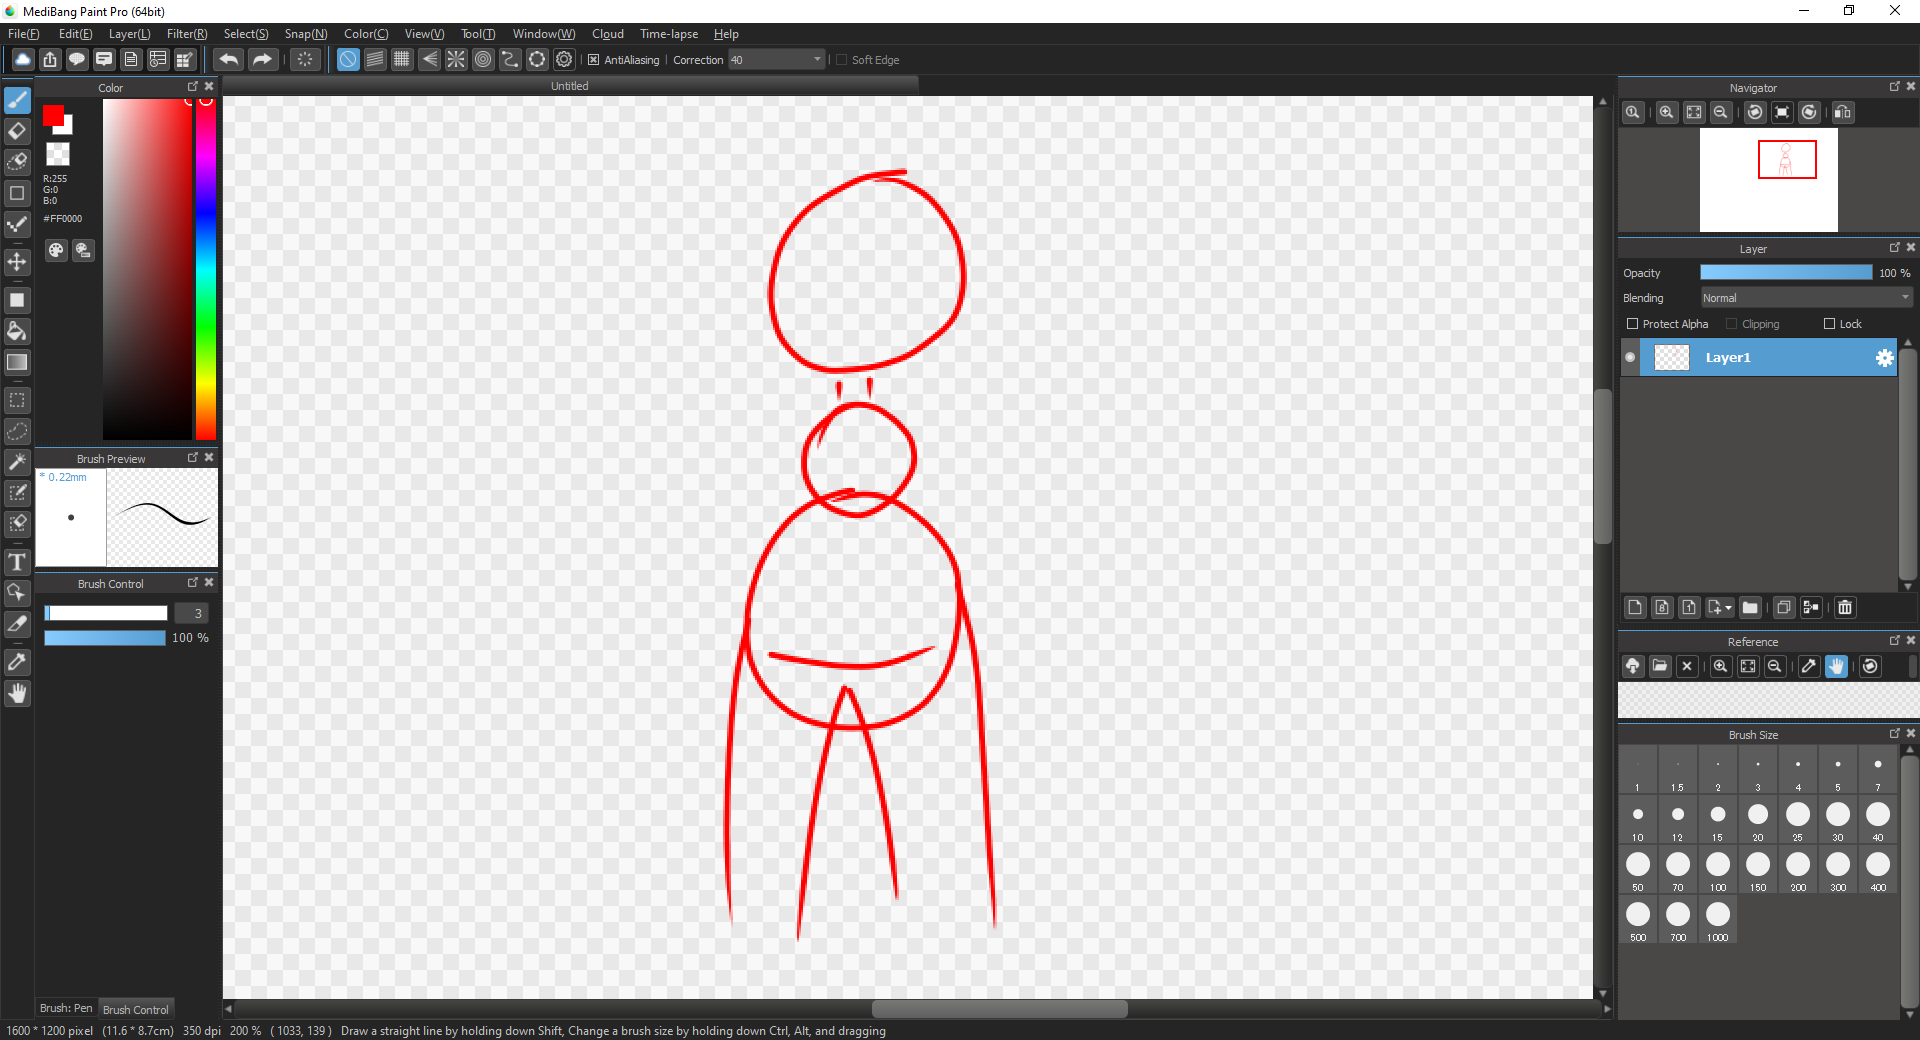1920x1040 pixels.
Task: Undock the Brush Preview panel
Action: (x=193, y=458)
